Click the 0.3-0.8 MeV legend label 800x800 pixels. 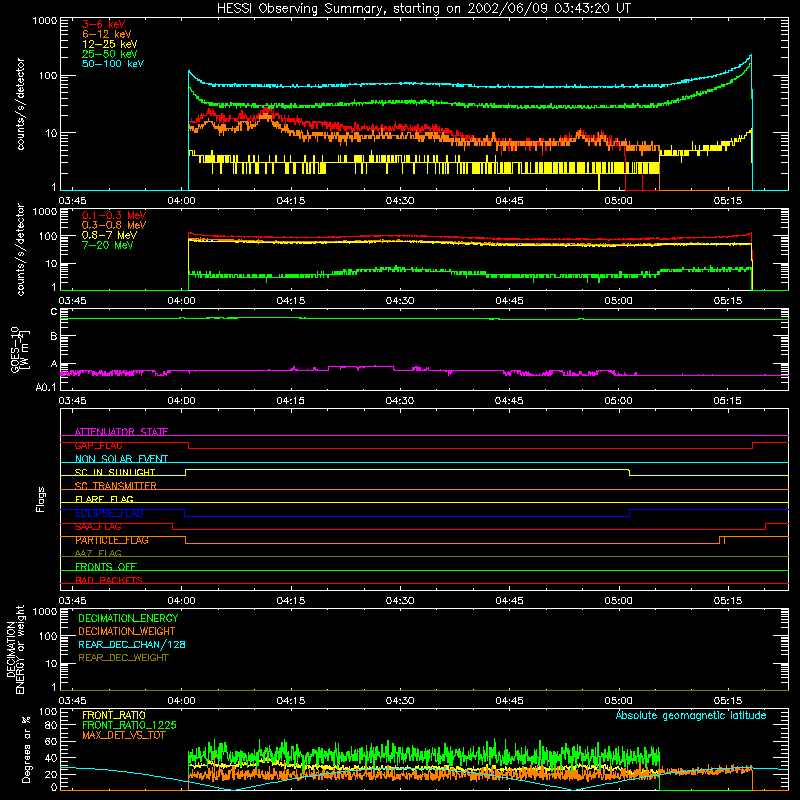point(114,225)
